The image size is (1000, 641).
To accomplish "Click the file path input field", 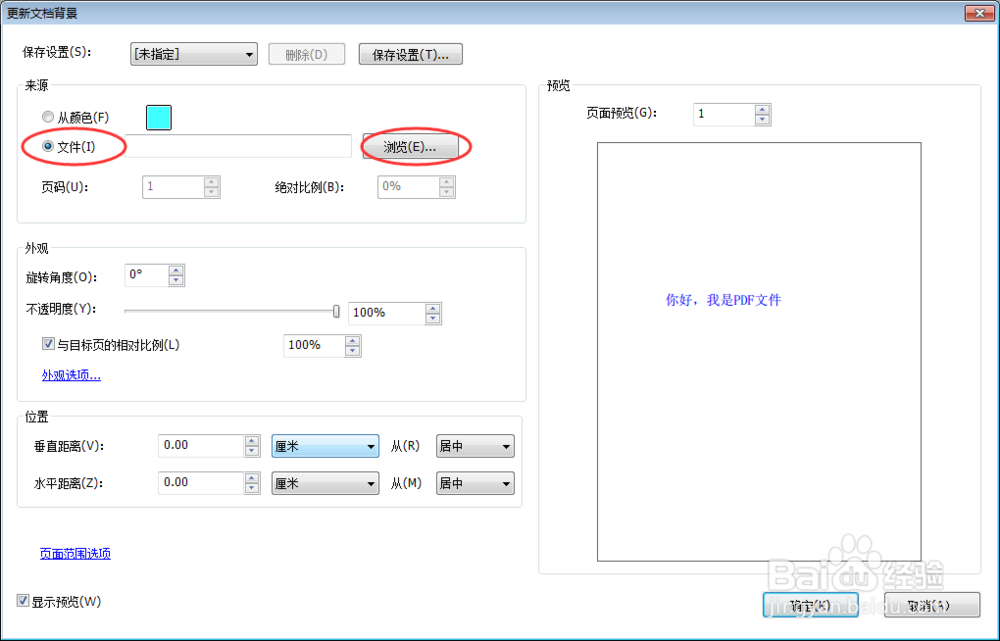I will (x=238, y=146).
